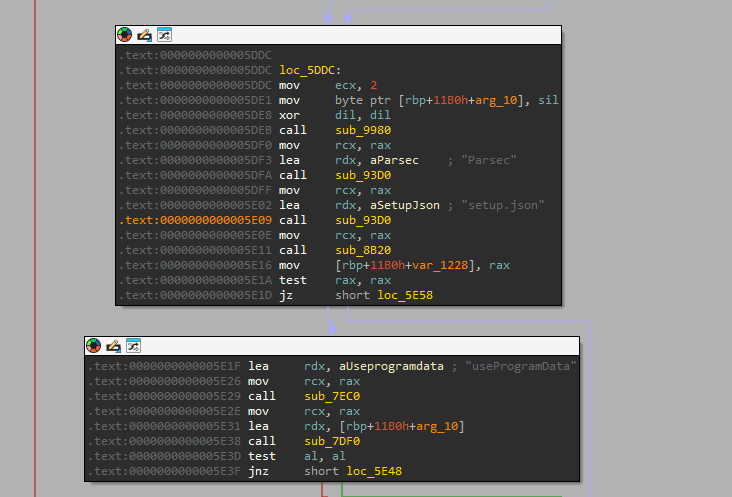732x497 pixels.
Task: Click the edit-comment pencil icon on the loc_5DDC node
Action: (x=145, y=35)
